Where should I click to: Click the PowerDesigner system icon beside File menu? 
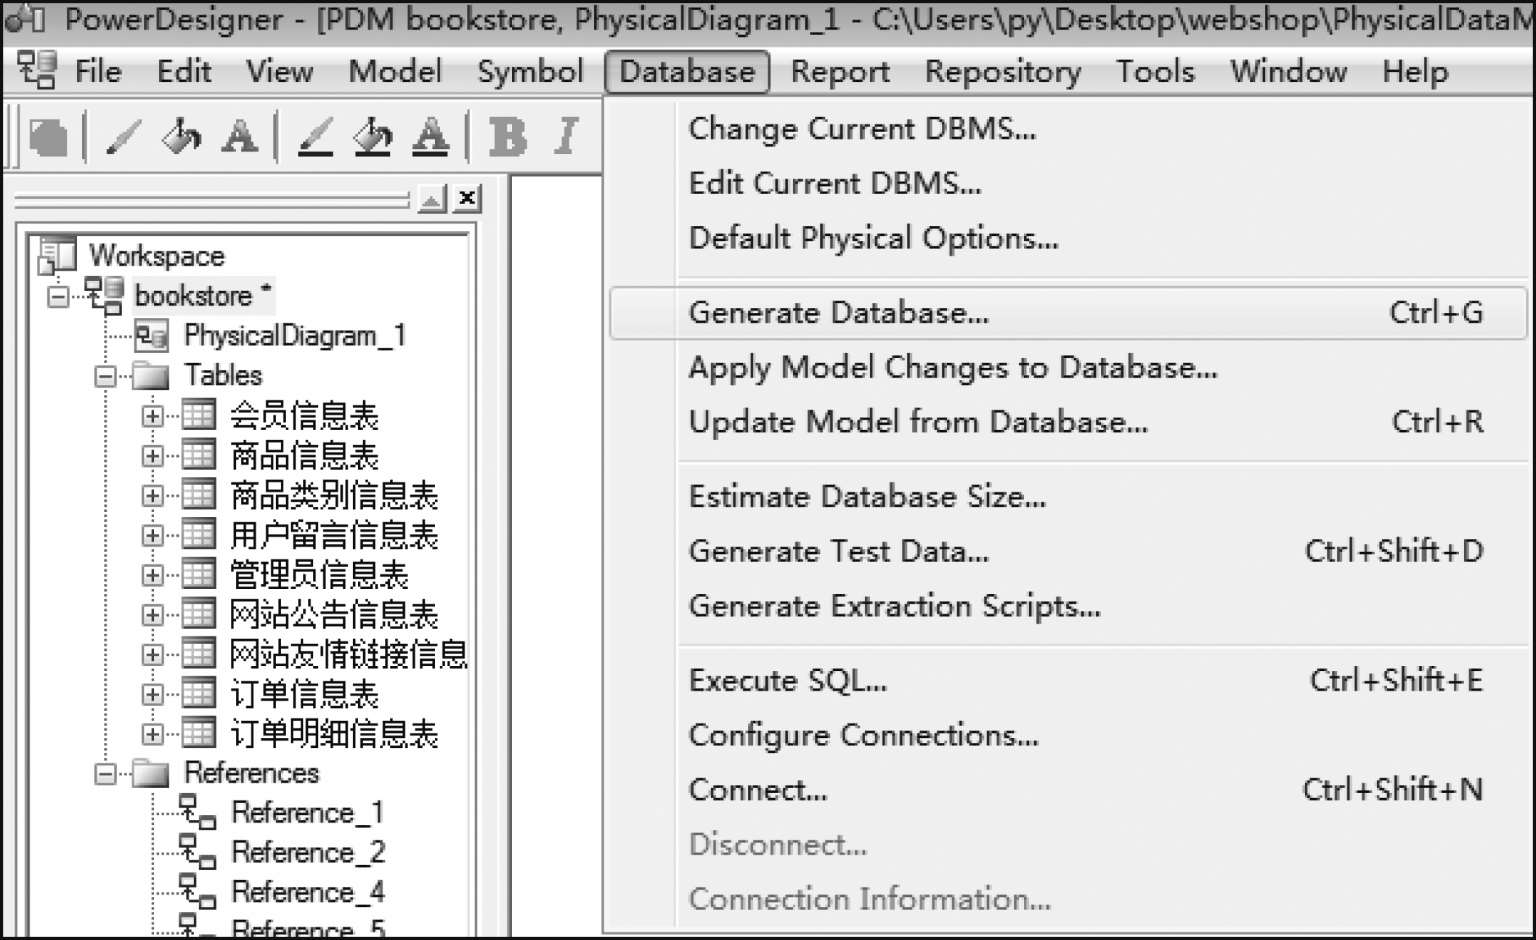38,71
